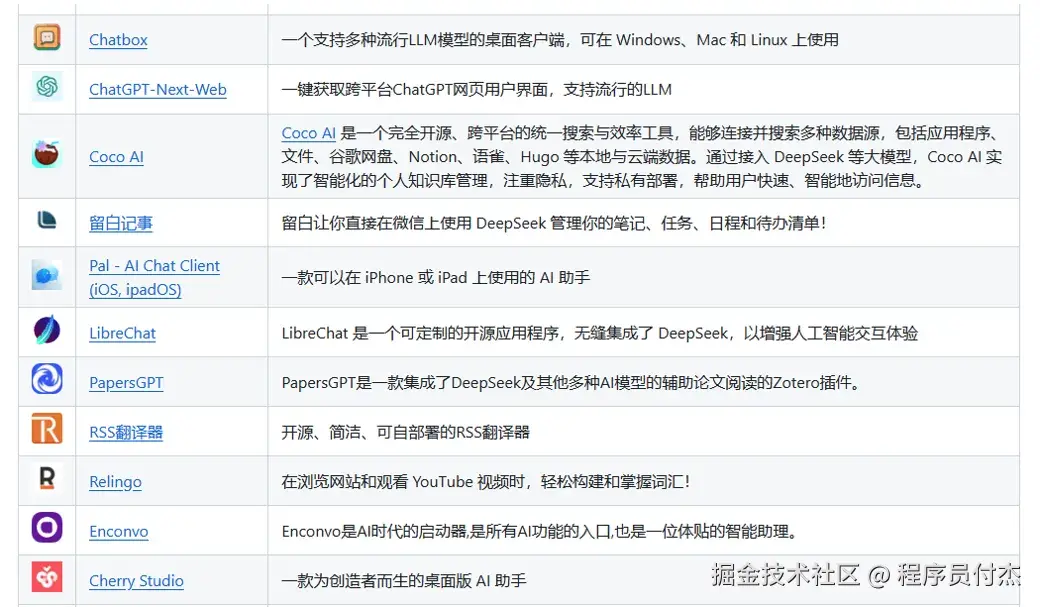This screenshot has height=607, width=1040.
Task: Click the Cherry Studio red icon
Action: [x=47, y=577]
